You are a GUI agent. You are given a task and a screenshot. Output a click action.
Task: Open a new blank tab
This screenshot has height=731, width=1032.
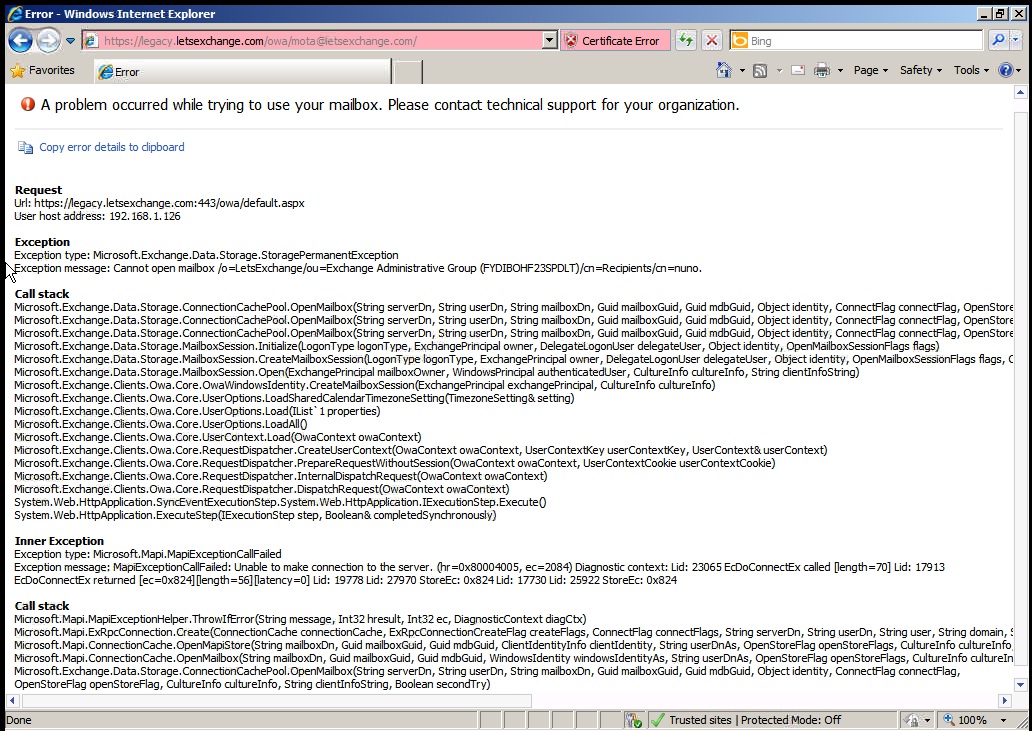pos(407,72)
